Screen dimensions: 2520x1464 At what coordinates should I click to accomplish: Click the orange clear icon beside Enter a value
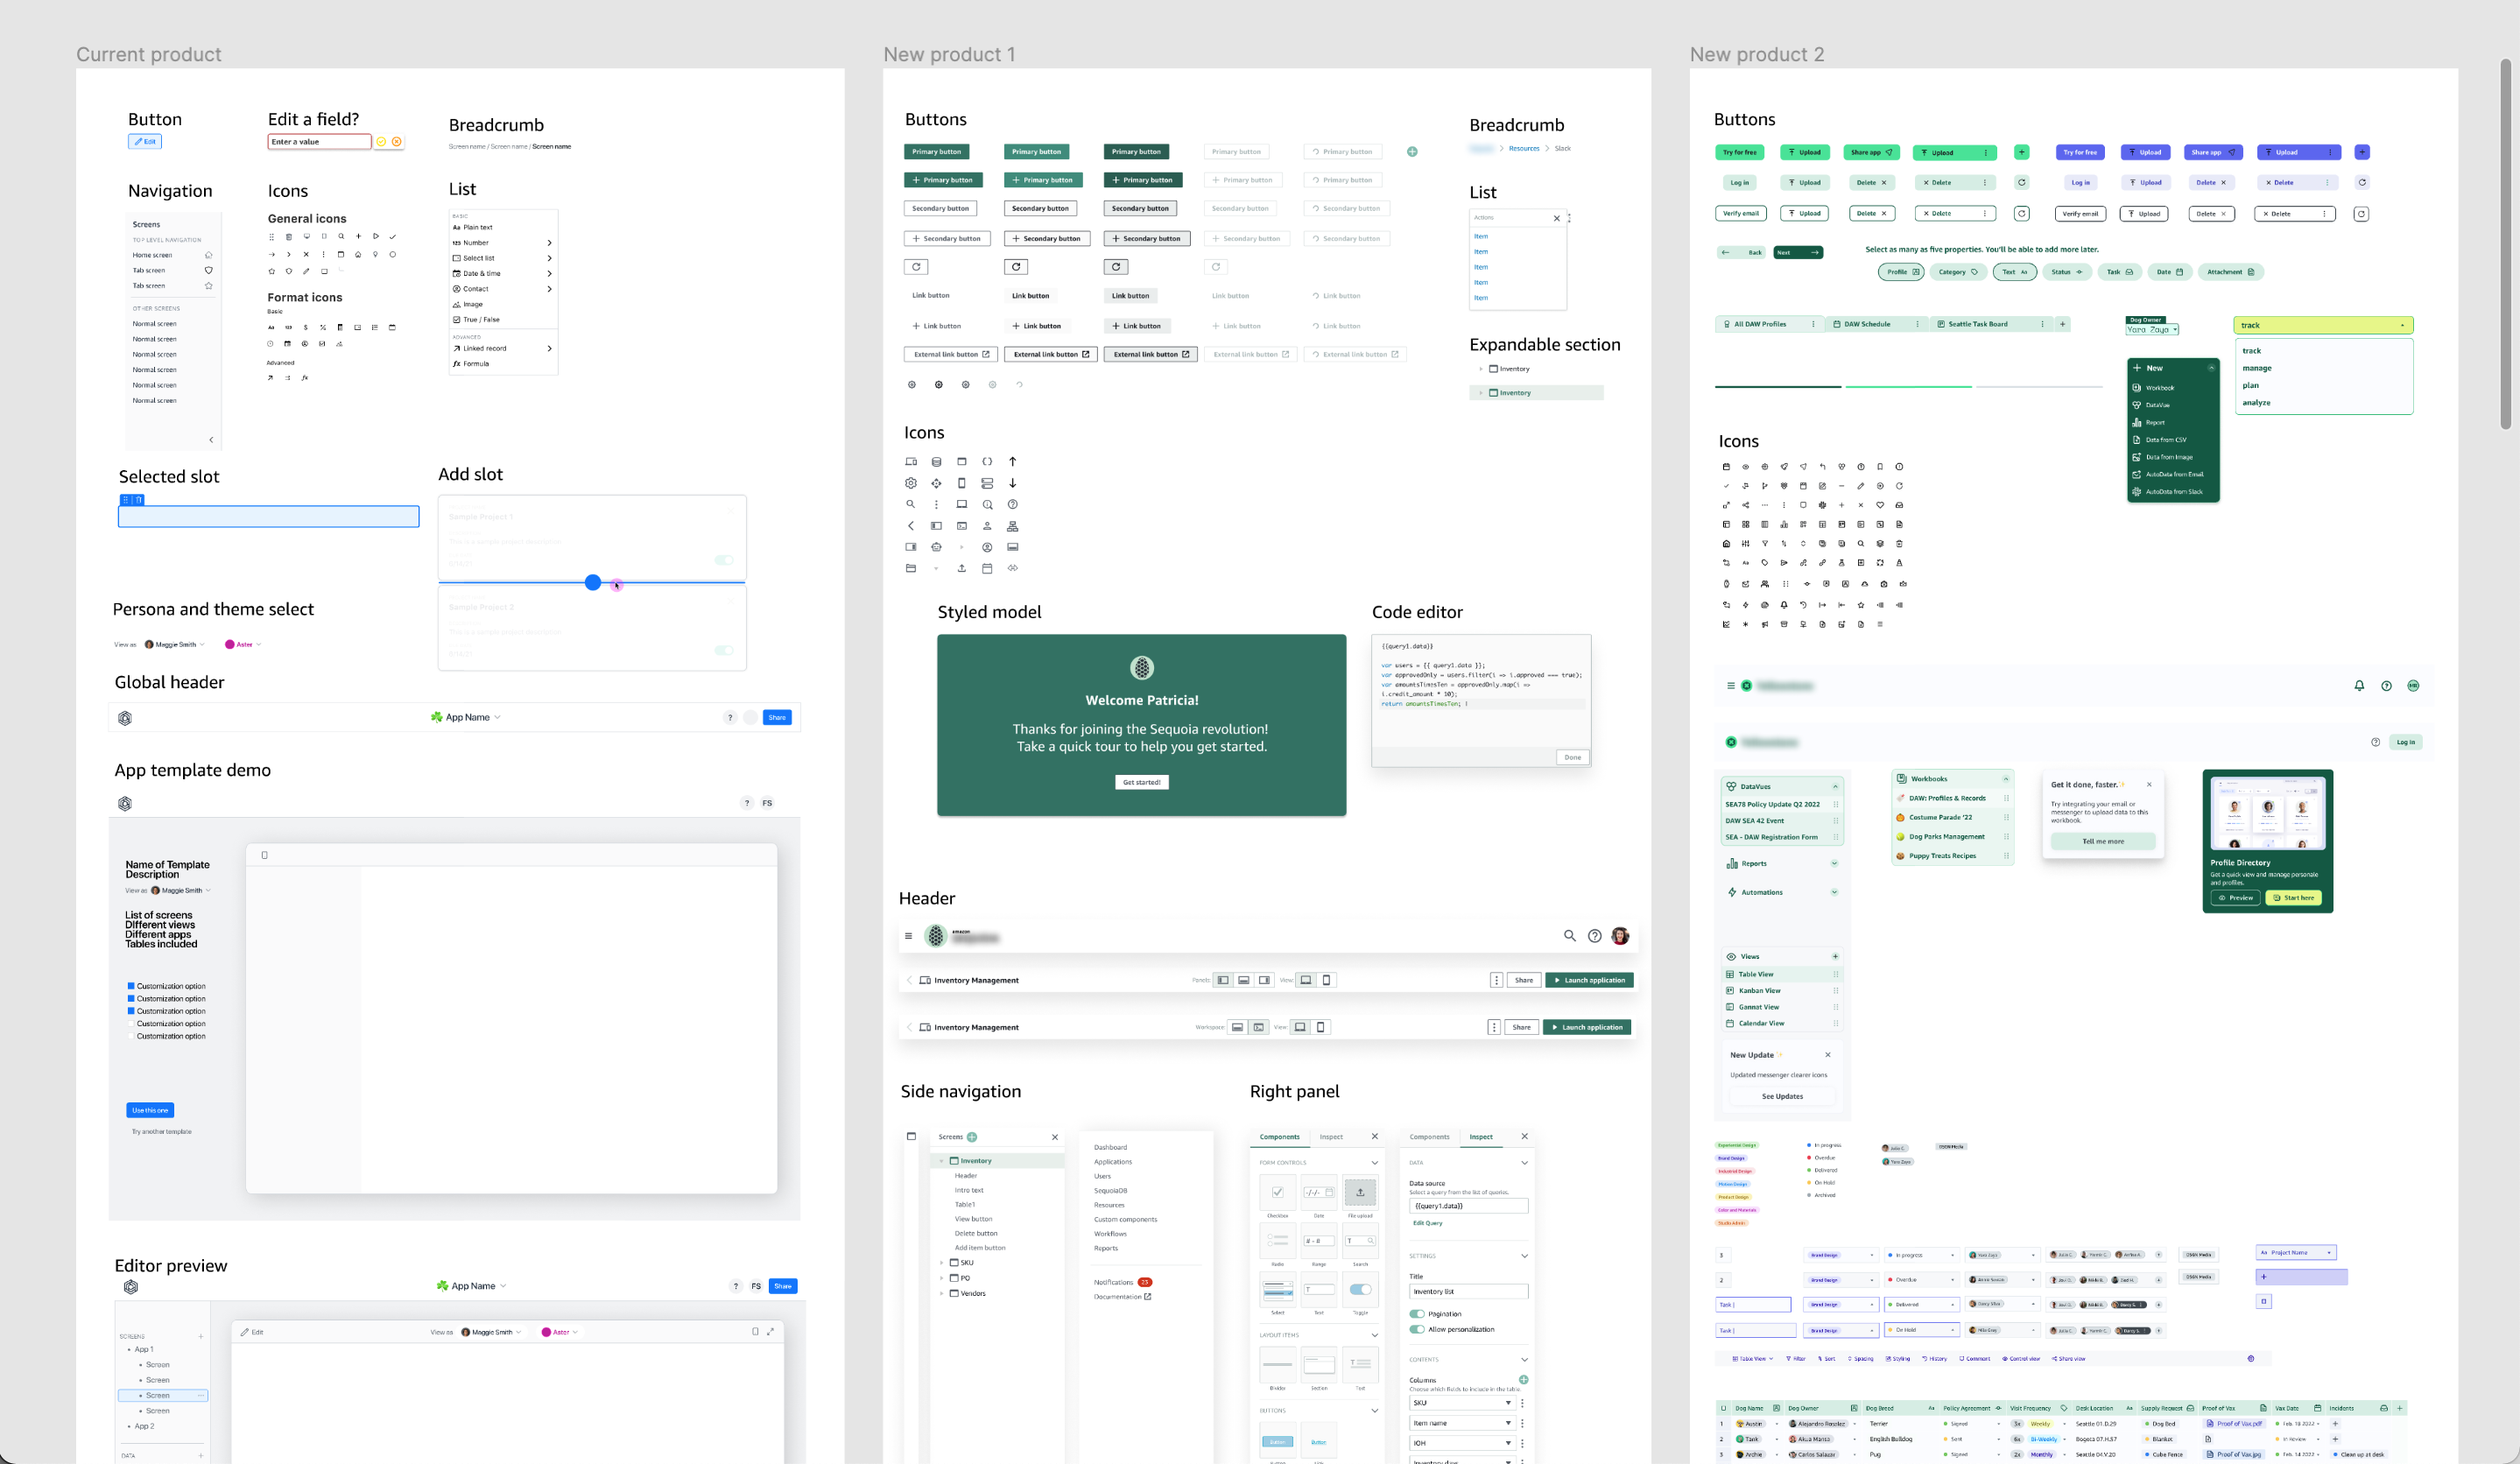point(397,142)
